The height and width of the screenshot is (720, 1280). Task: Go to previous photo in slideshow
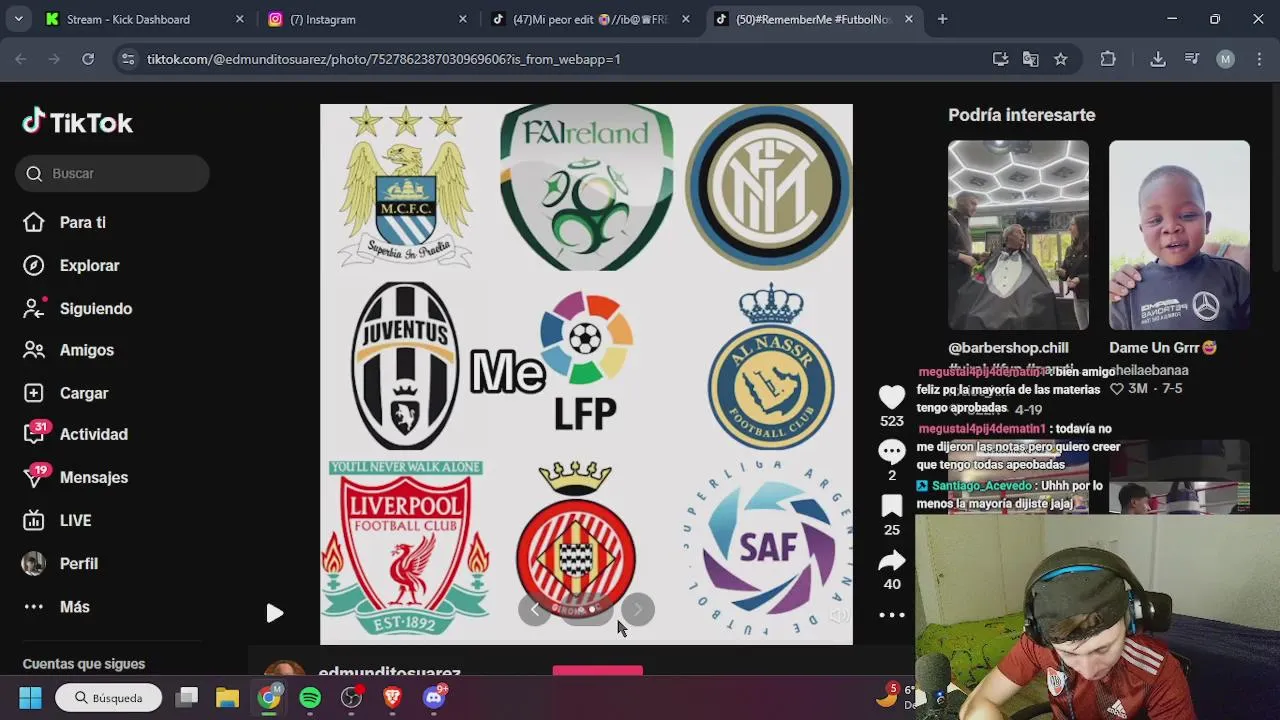click(535, 609)
